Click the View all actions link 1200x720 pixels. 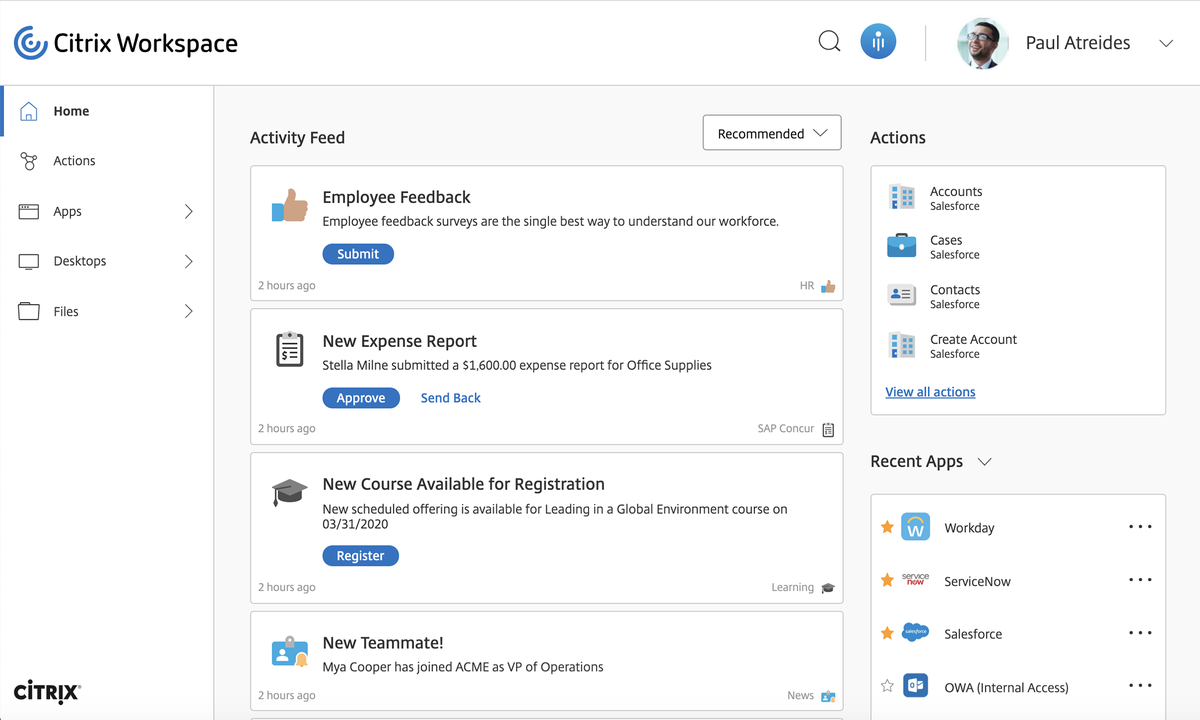pos(930,392)
